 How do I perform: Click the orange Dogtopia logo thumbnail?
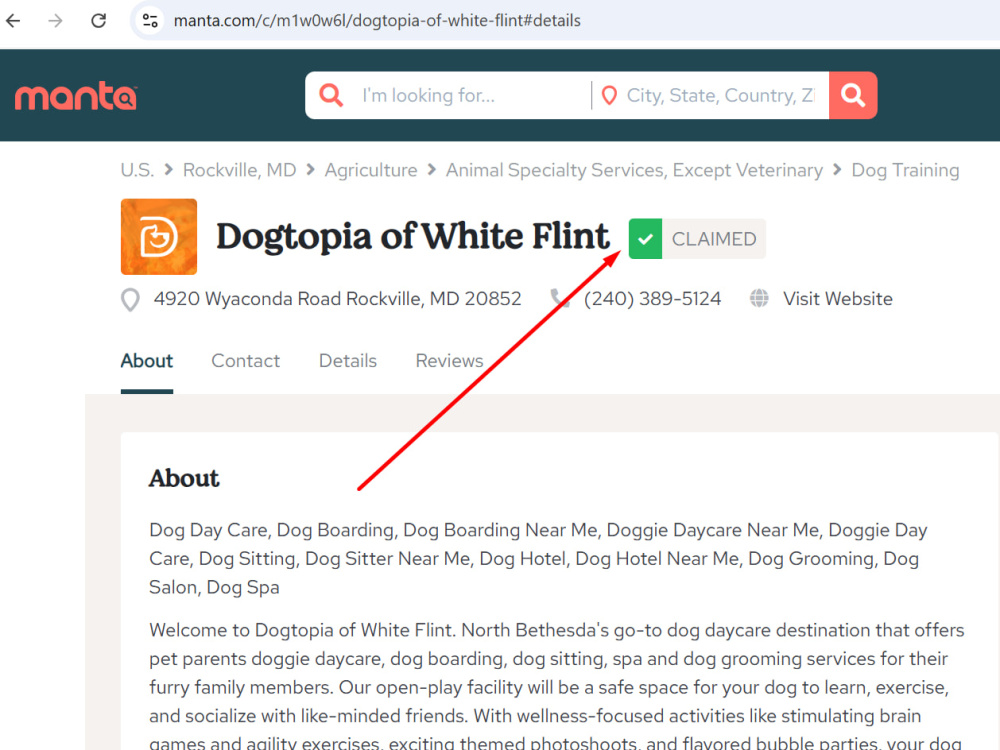point(159,237)
